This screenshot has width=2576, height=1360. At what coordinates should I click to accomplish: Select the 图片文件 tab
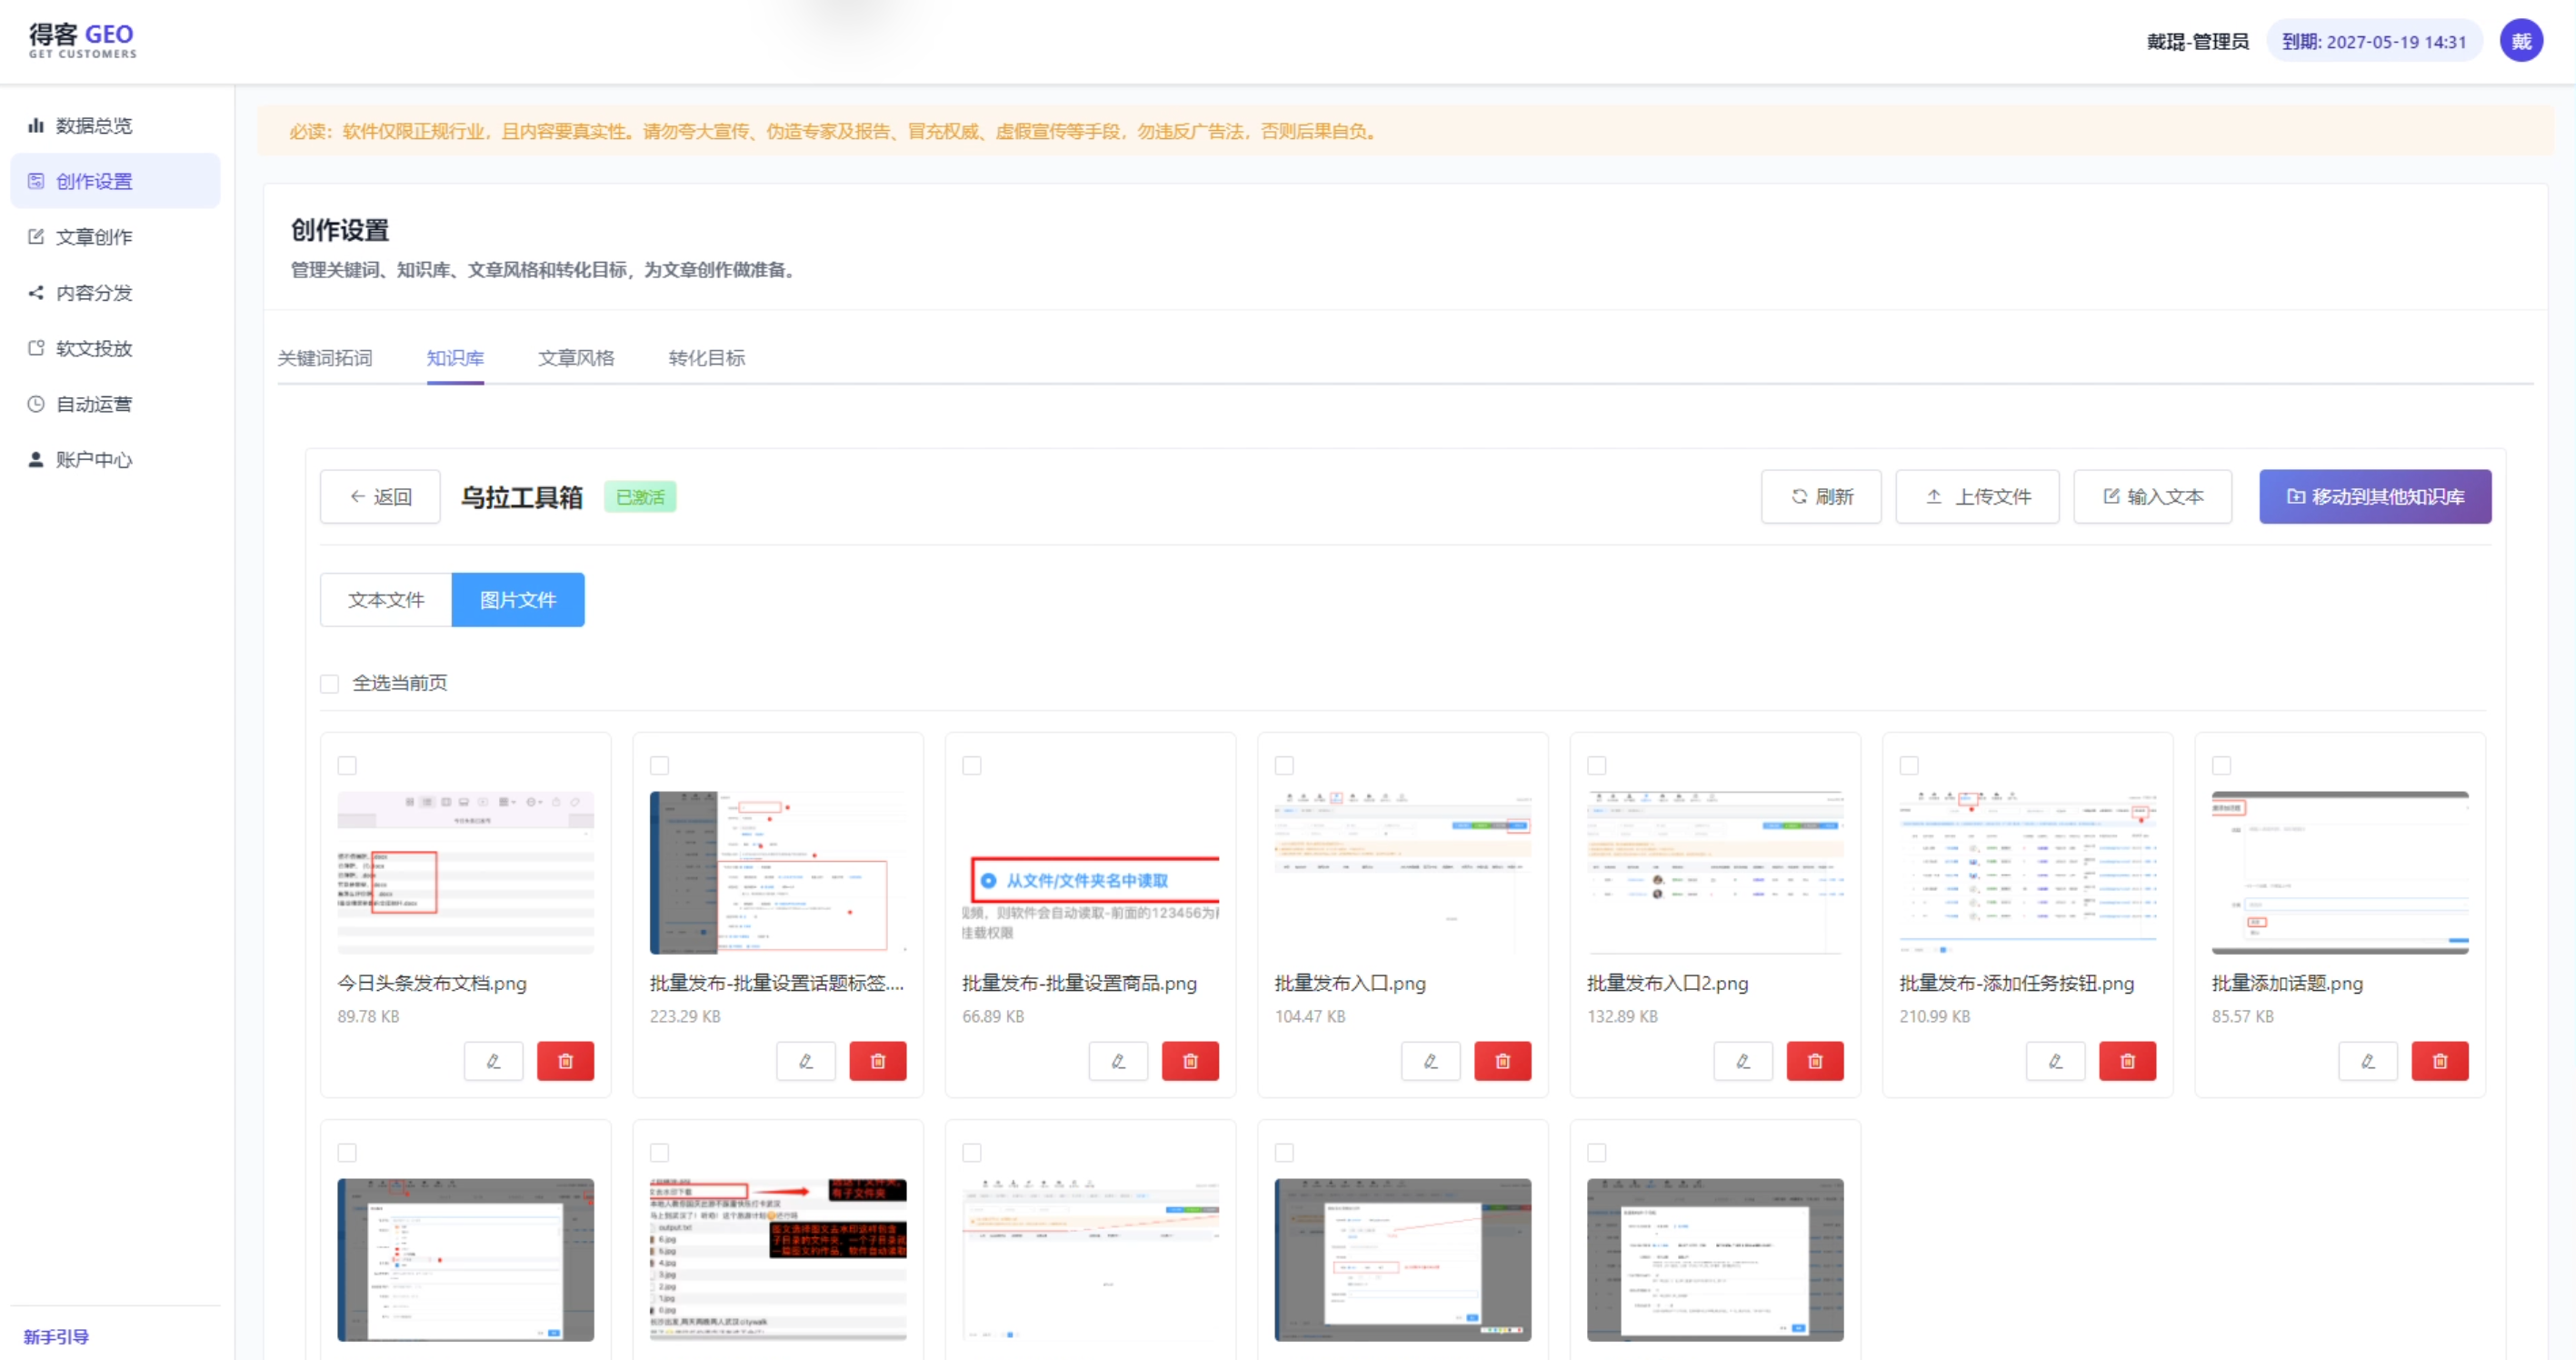point(518,600)
